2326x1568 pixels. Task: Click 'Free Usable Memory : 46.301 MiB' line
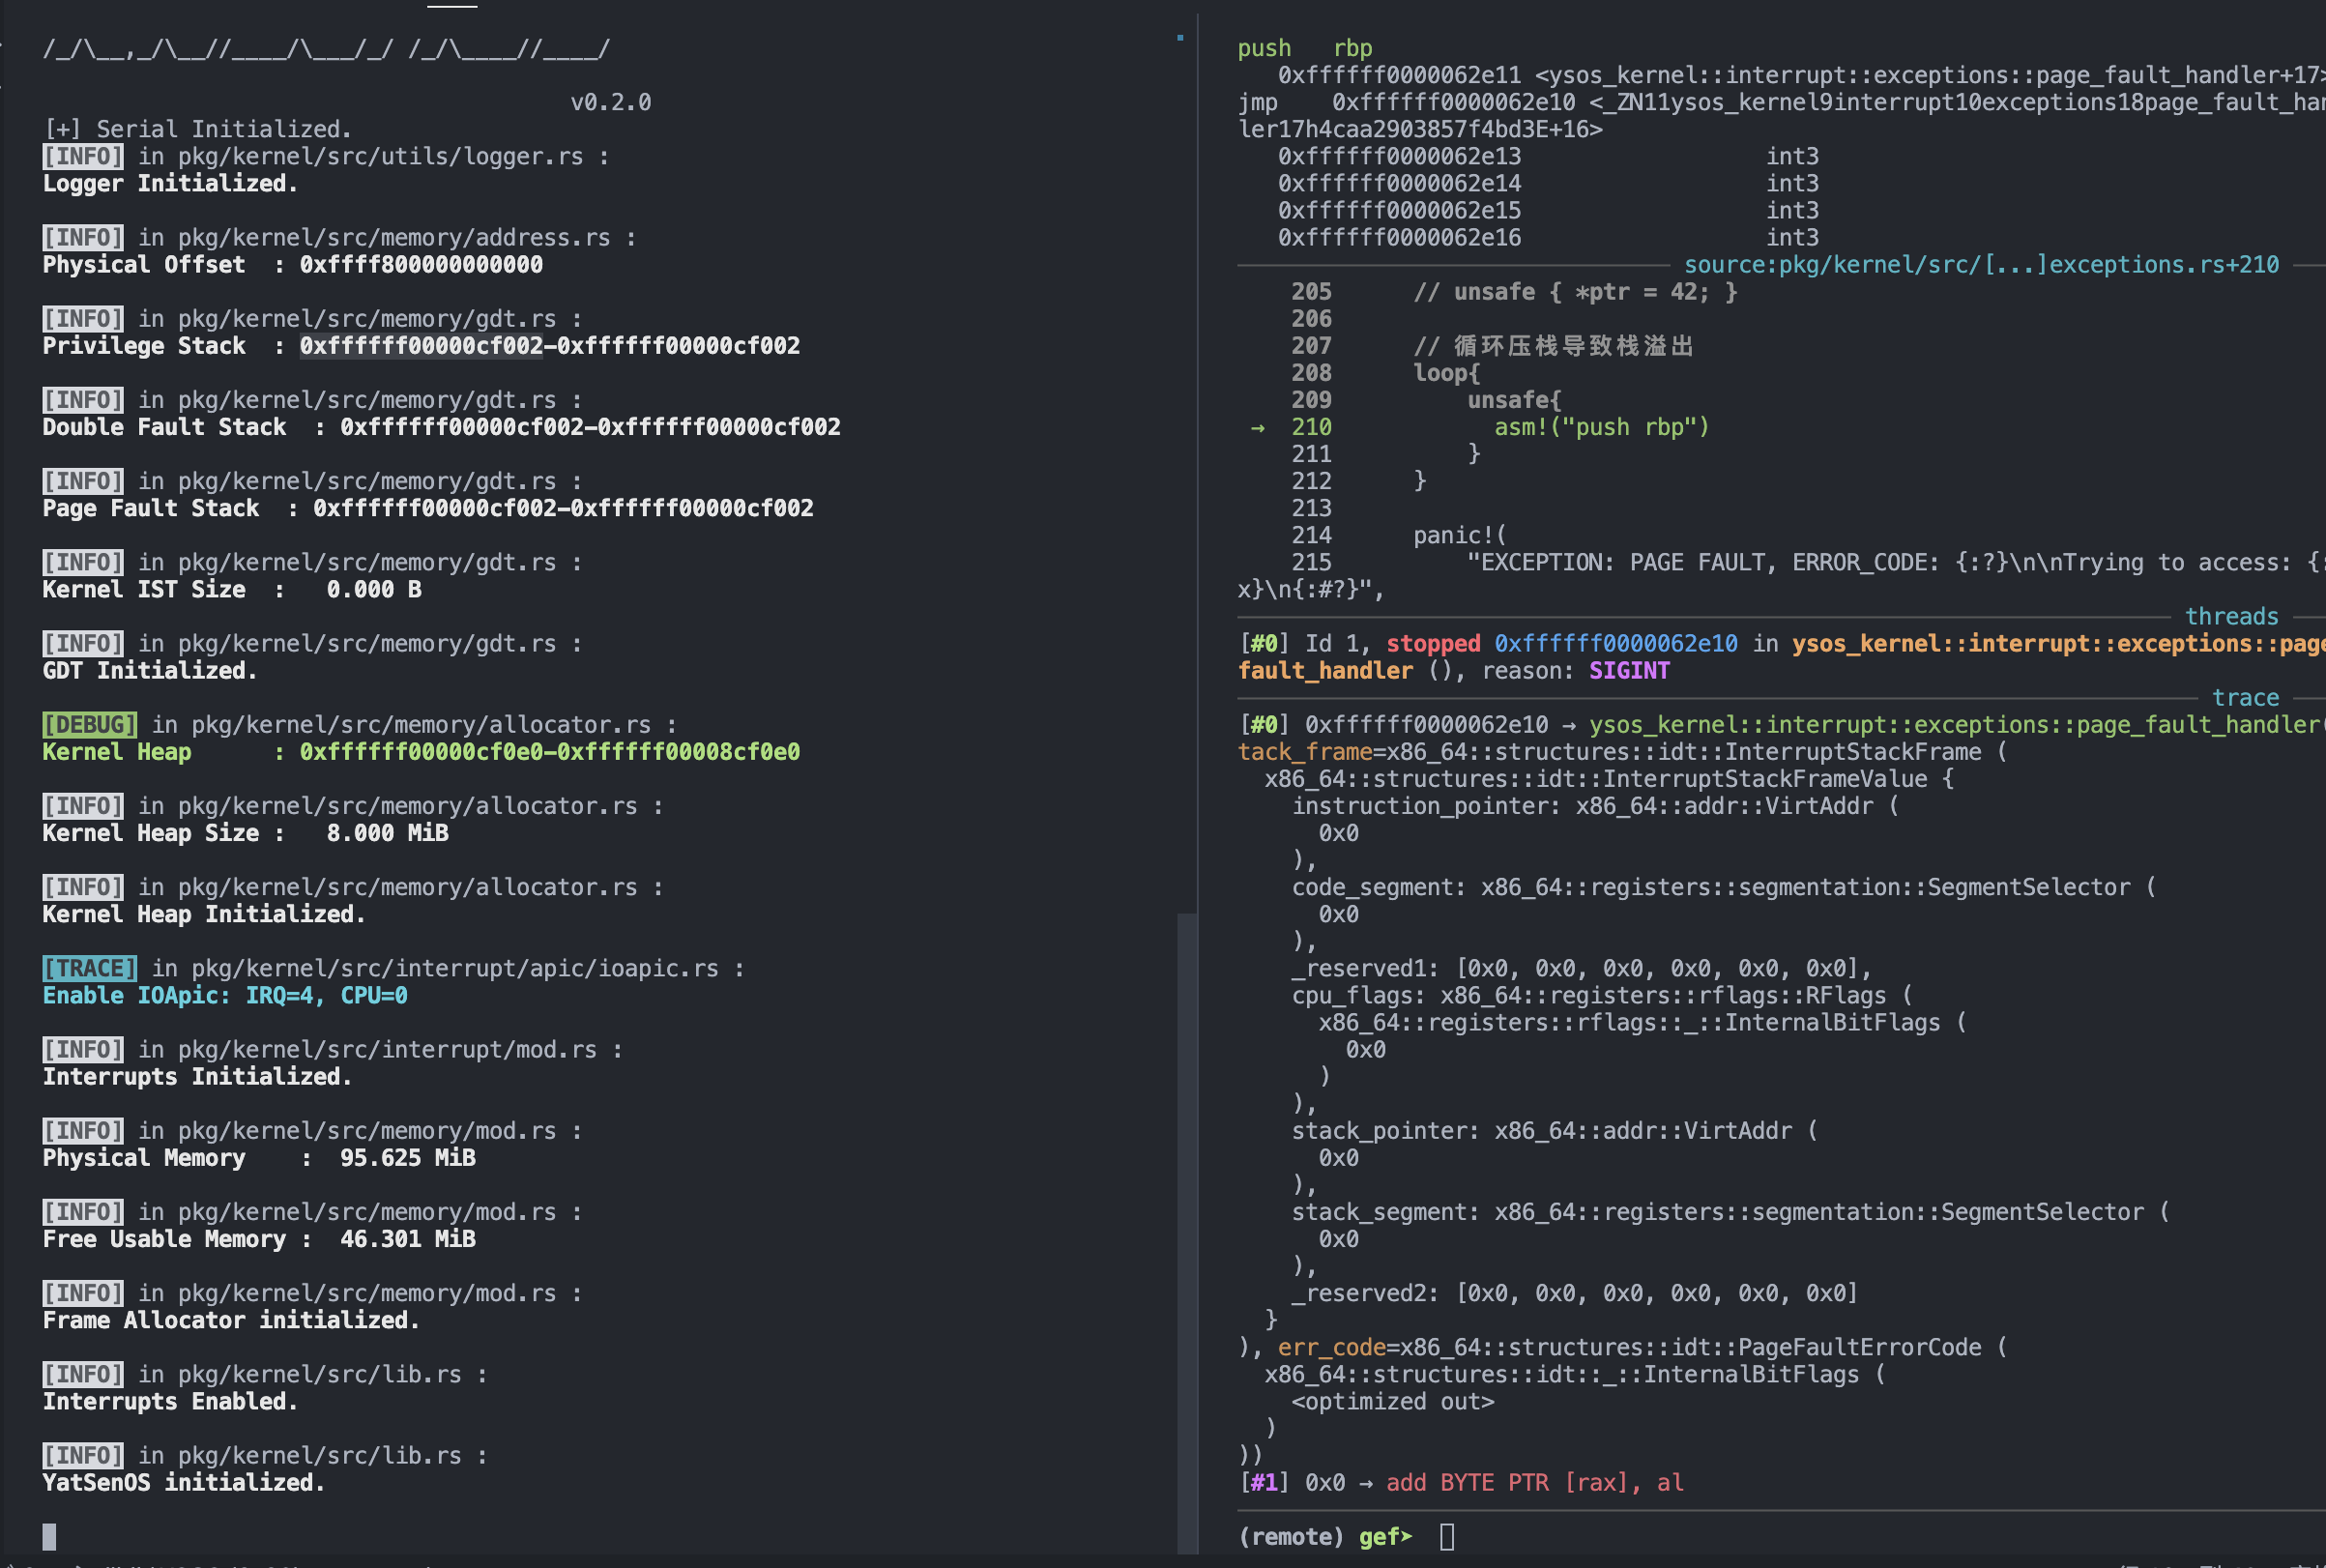point(259,1238)
